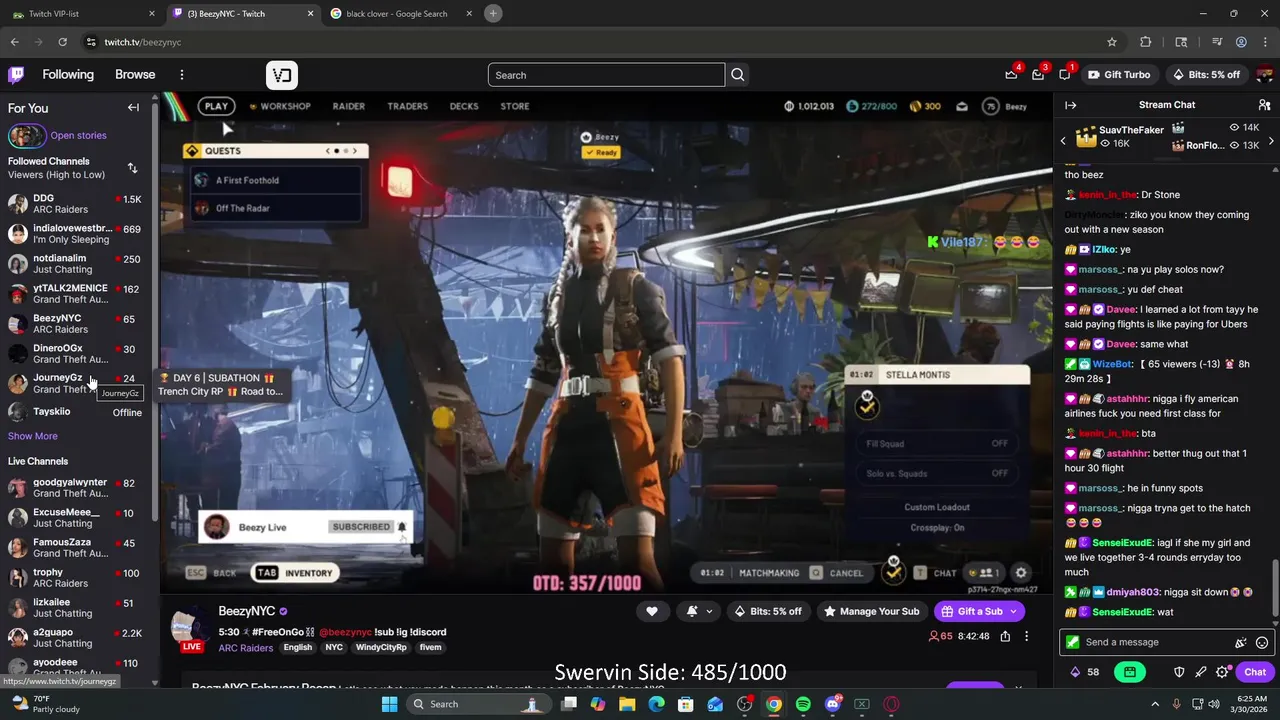Click the Twitch search input field
Screen dimensions: 1280x720
606,75
